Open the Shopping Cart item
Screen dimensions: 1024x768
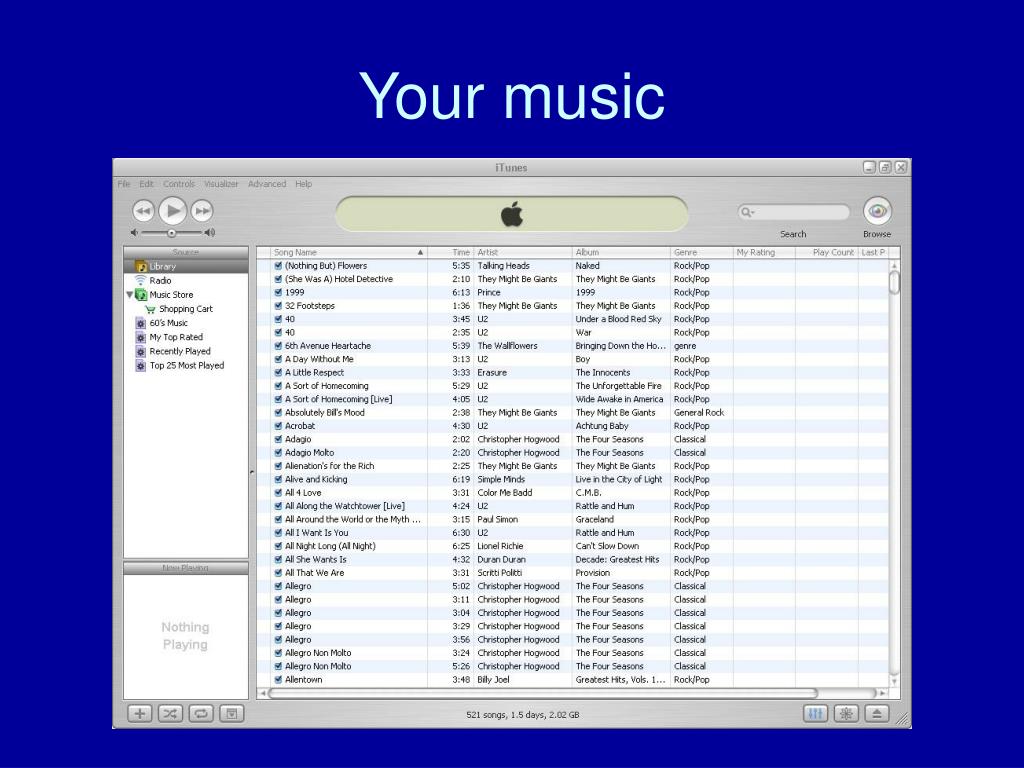[186, 309]
